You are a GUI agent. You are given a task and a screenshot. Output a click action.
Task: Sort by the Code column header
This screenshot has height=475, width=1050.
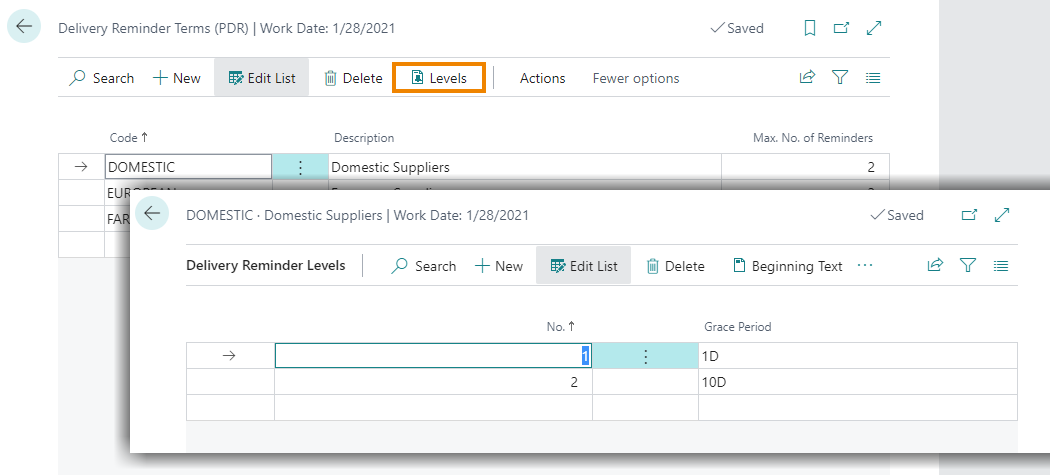tap(128, 138)
